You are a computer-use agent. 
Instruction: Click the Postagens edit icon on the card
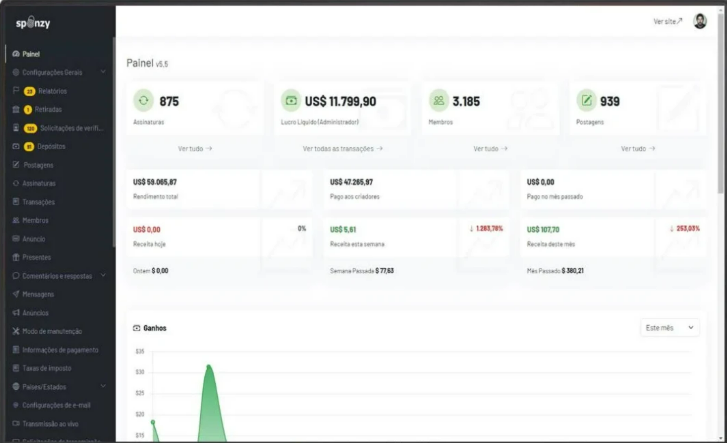(x=586, y=101)
